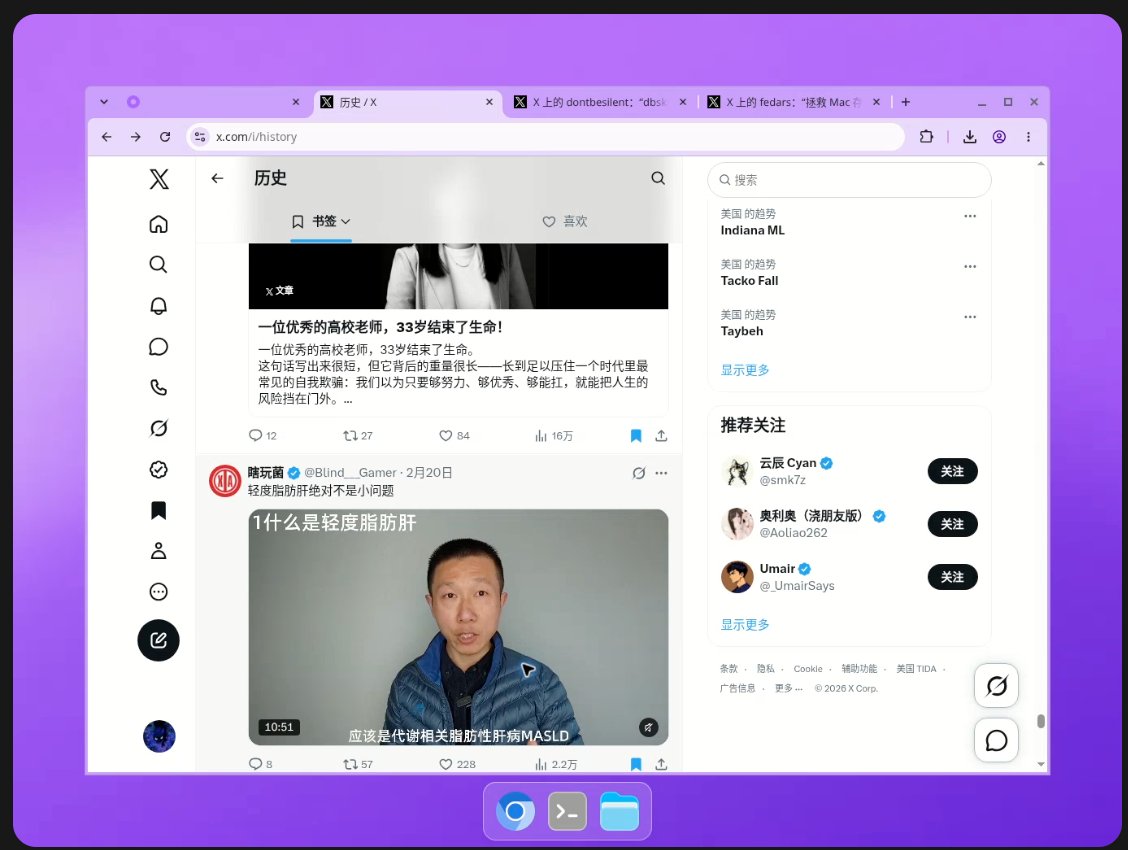Open Notifications bell in sidebar
Screen dimensions: 1128x850
click(158, 306)
